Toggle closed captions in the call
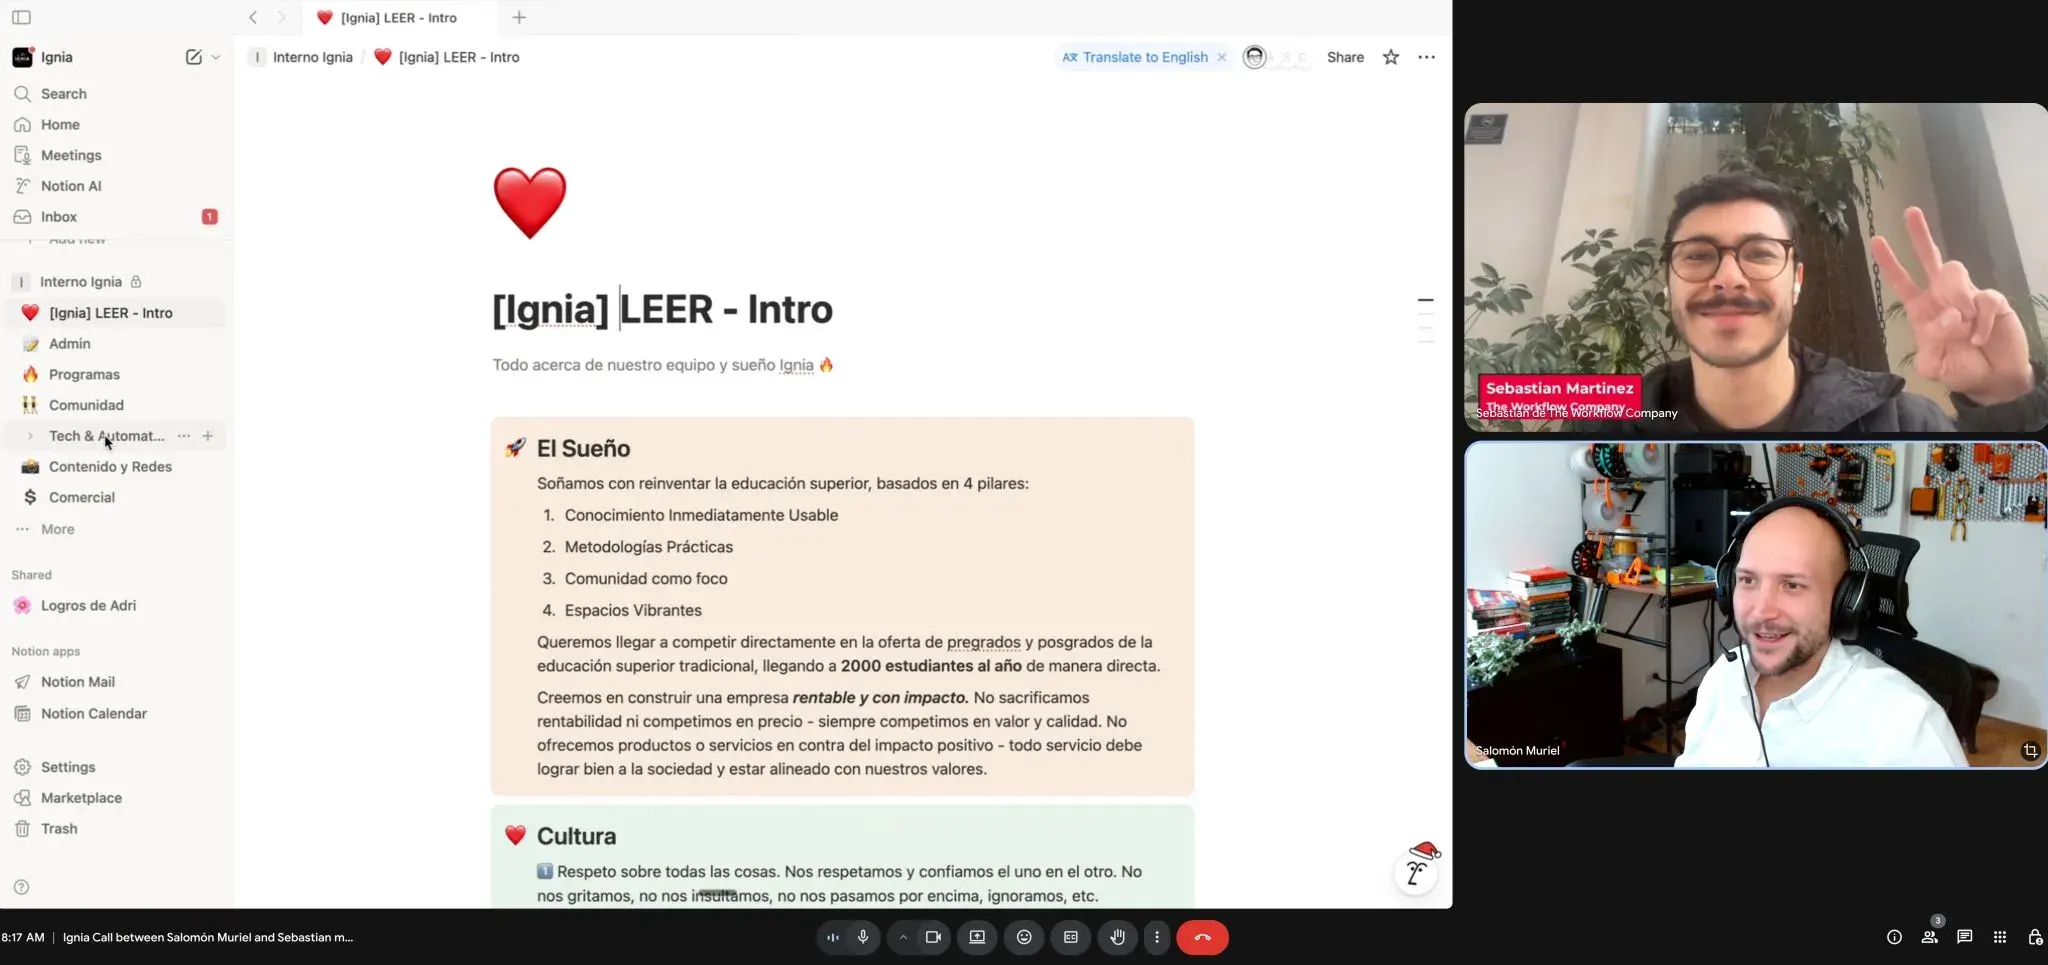Screen dimensions: 2048x965 pyautogui.click(x=1071, y=937)
